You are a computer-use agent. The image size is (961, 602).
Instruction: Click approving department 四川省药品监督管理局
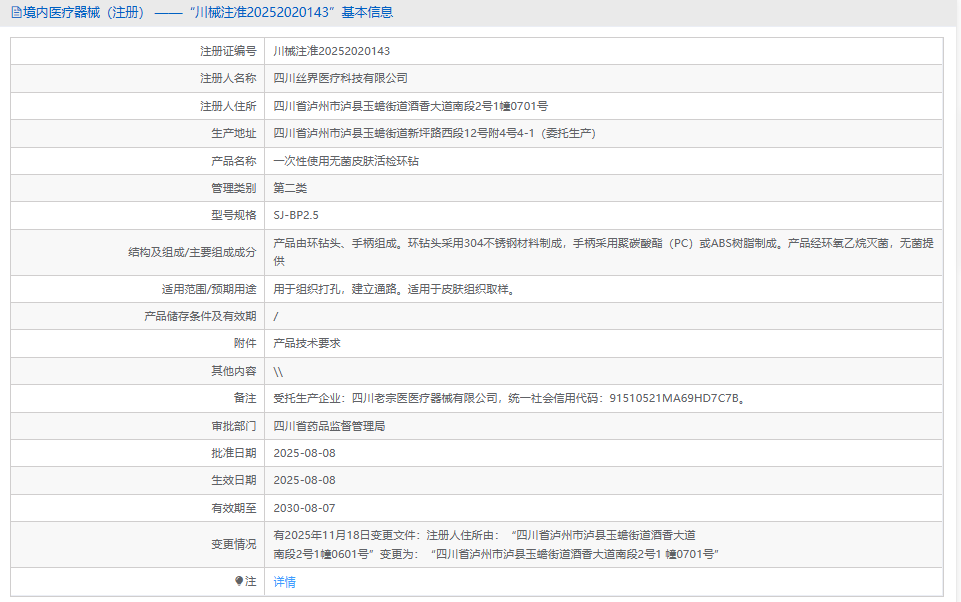tap(329, 425)
